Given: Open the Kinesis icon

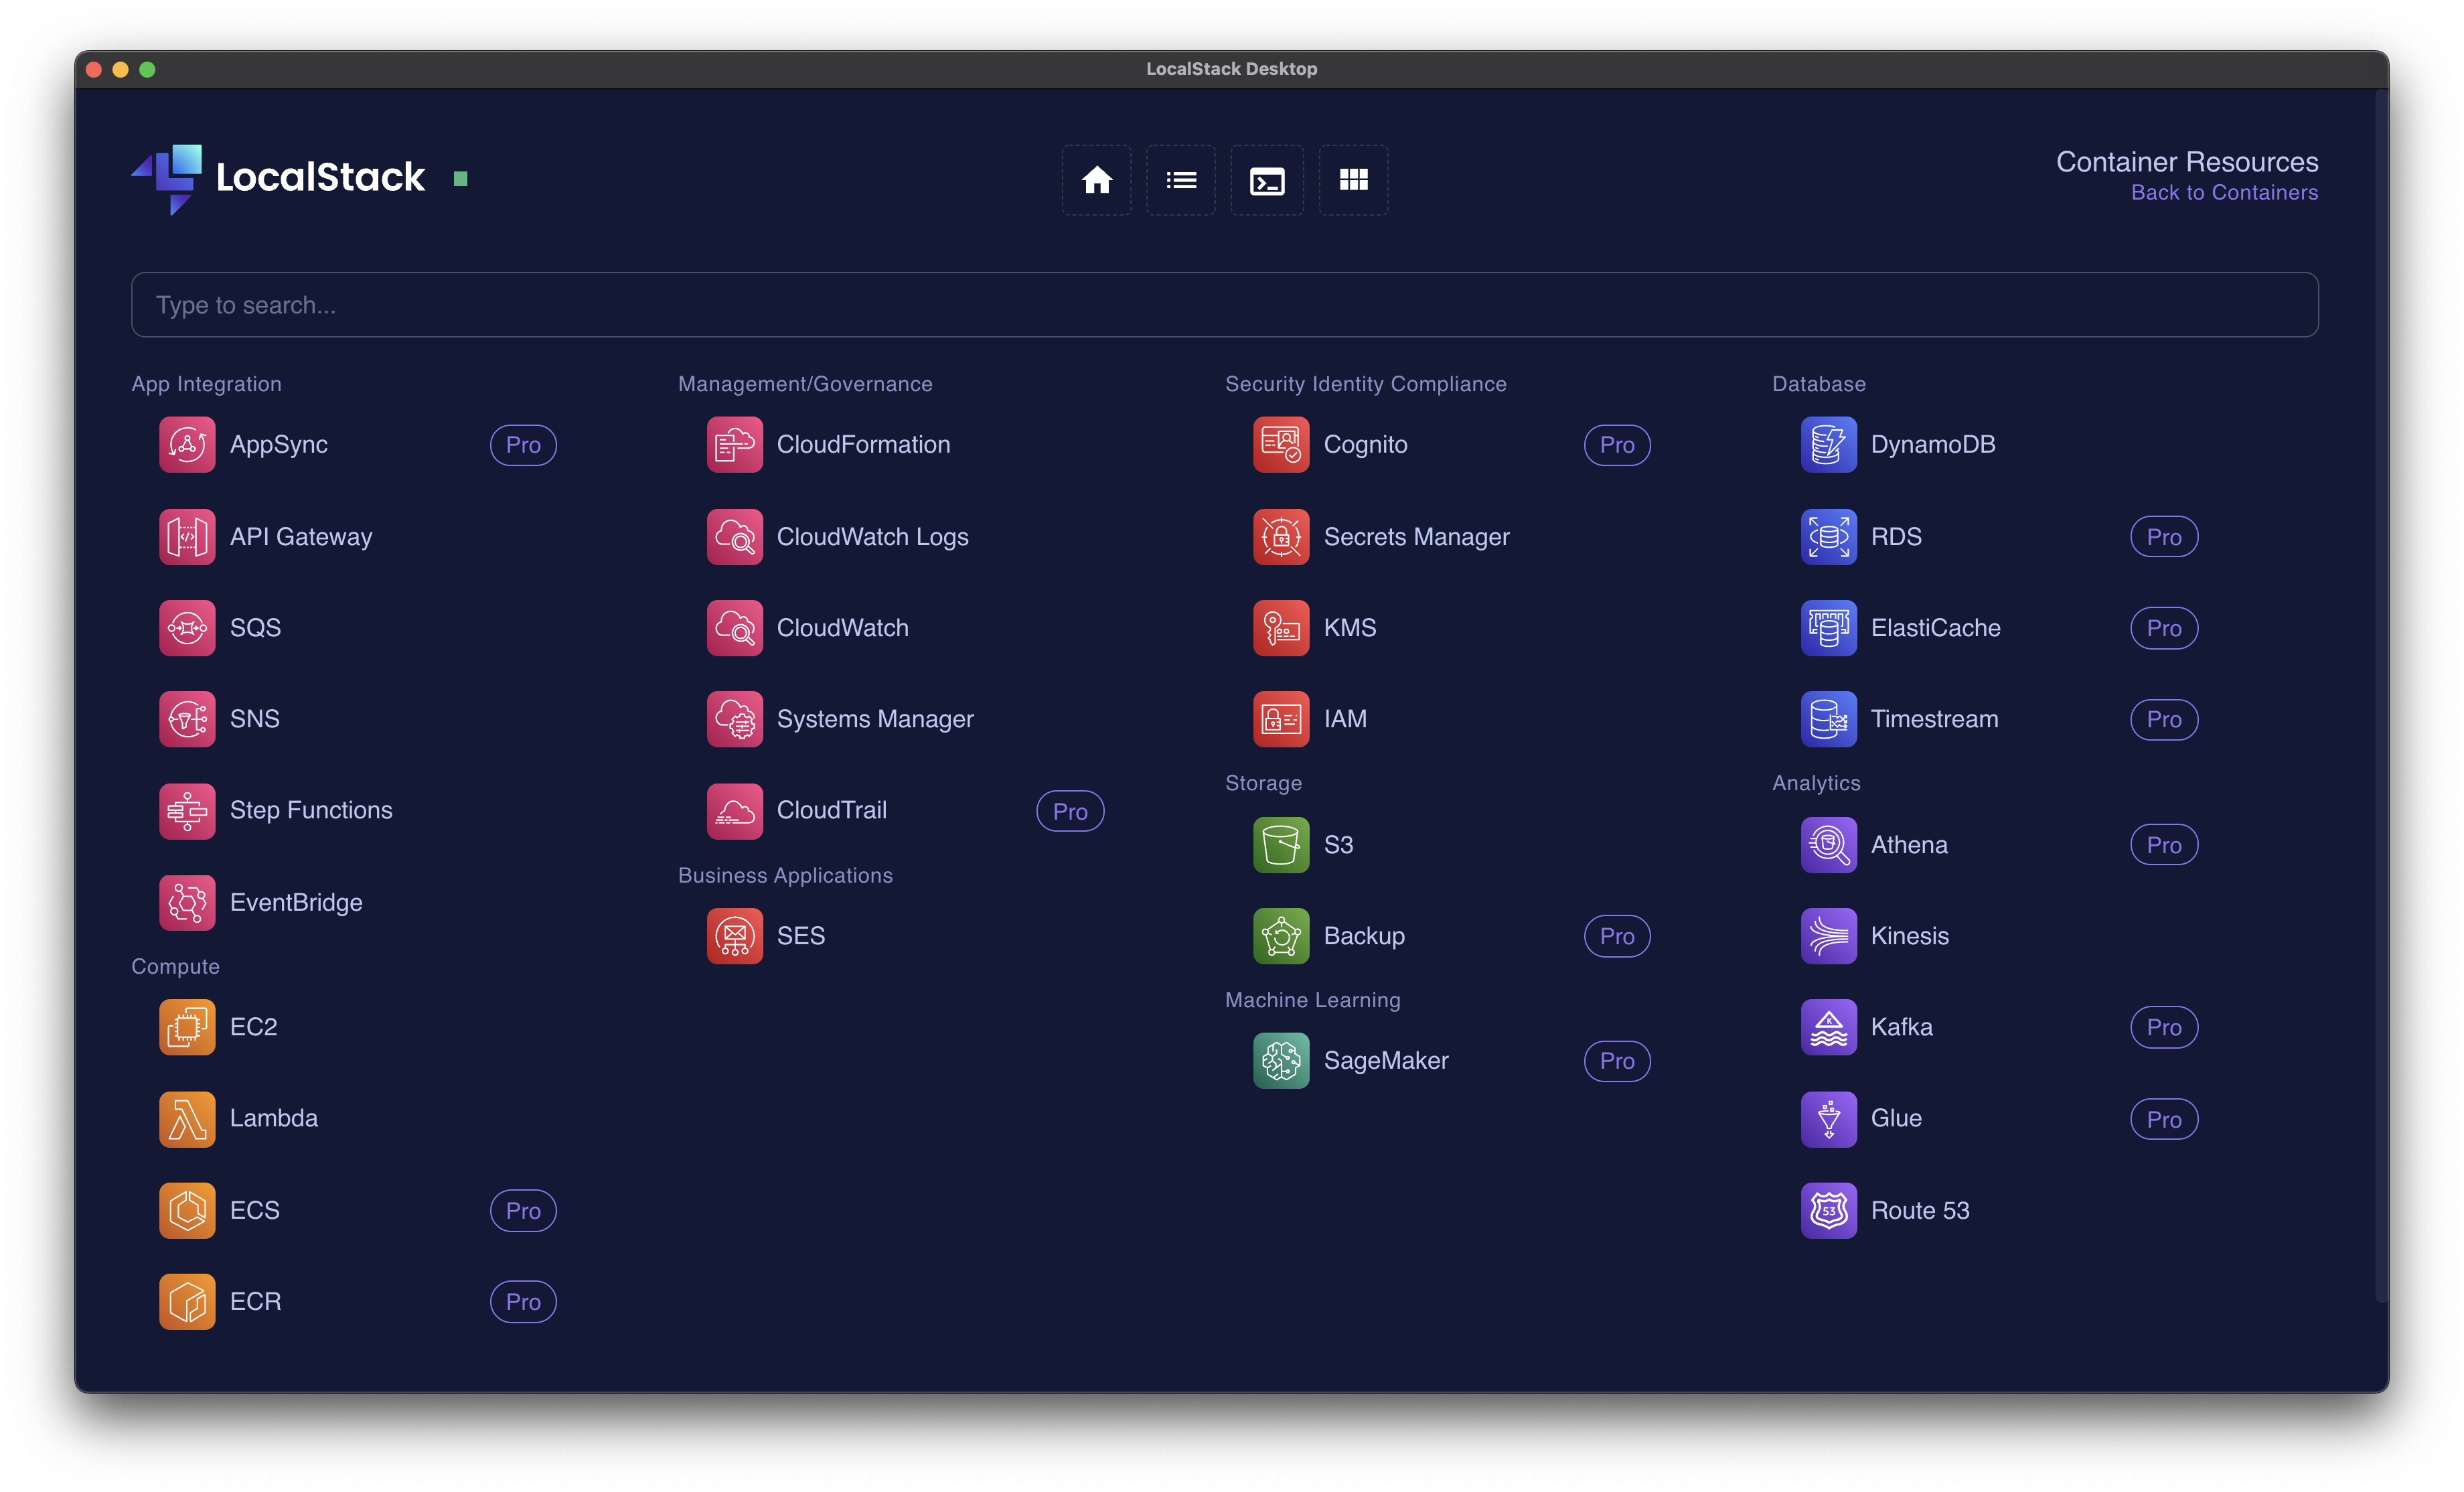Looking at the screenshot, I should click(x=1828, y=936).
